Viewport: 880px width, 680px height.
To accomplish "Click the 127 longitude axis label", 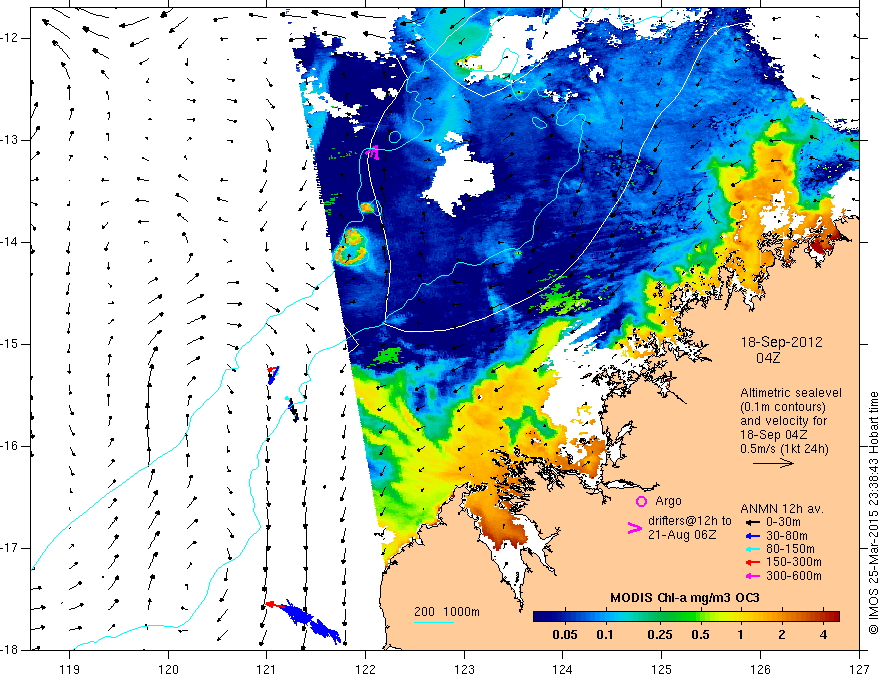I will (x=859, y=669).
